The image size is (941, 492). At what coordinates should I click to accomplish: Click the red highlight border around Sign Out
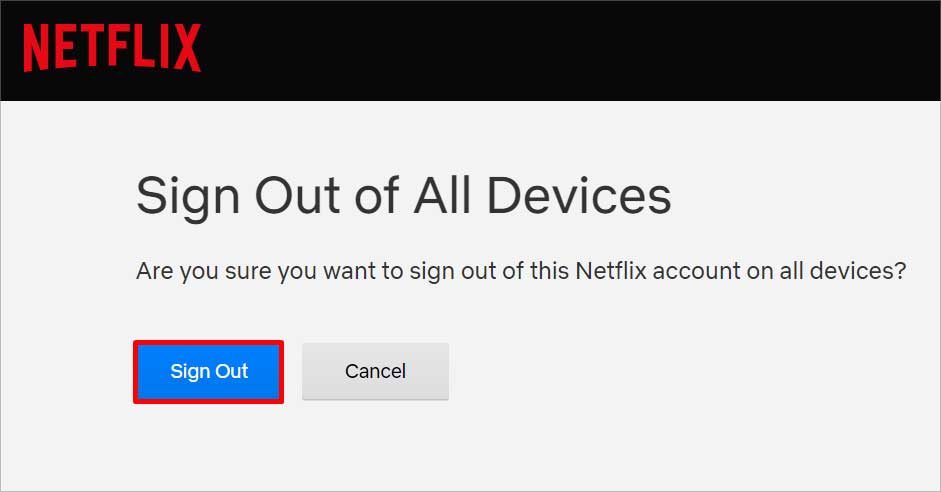click(x=208, y=343)
